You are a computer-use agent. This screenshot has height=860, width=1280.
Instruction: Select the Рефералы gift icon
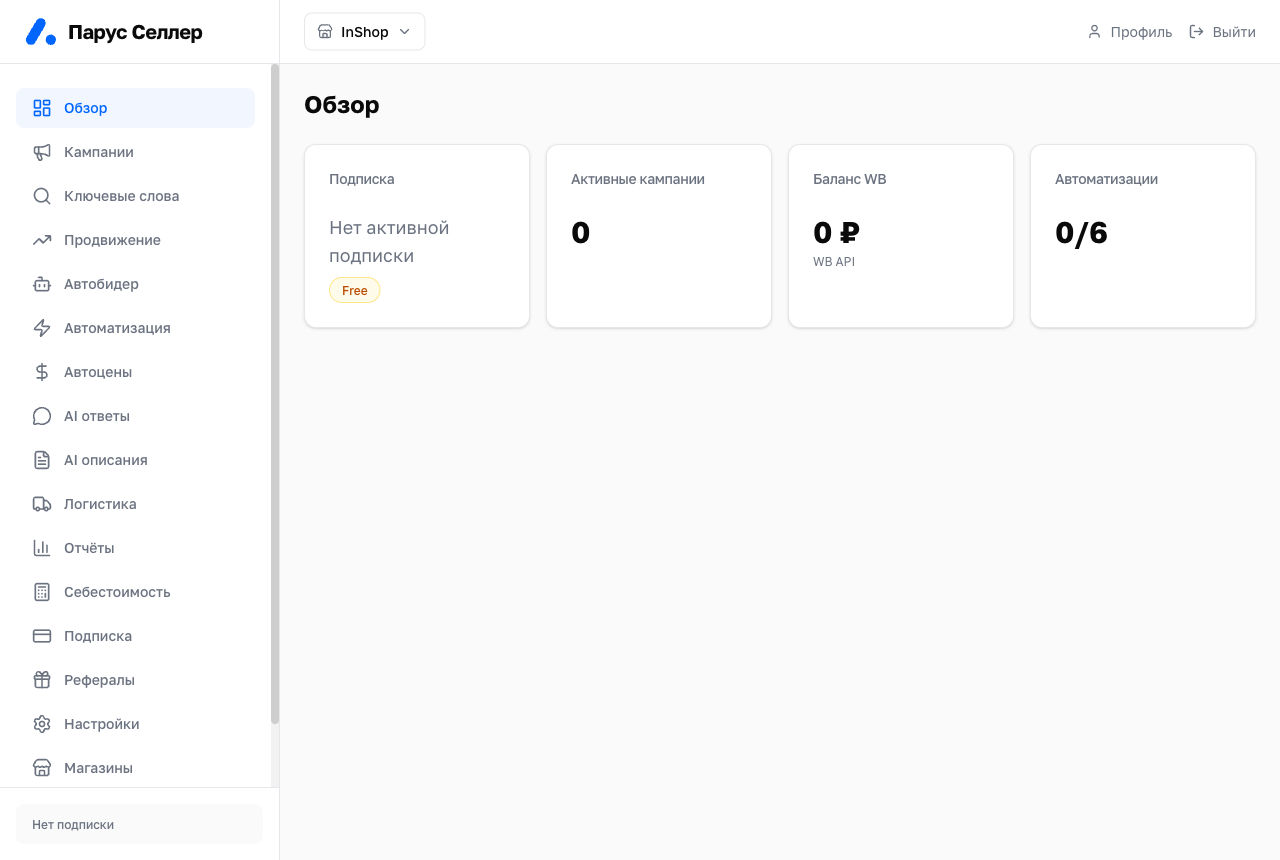pyautogui.click(x=42, y=680)
